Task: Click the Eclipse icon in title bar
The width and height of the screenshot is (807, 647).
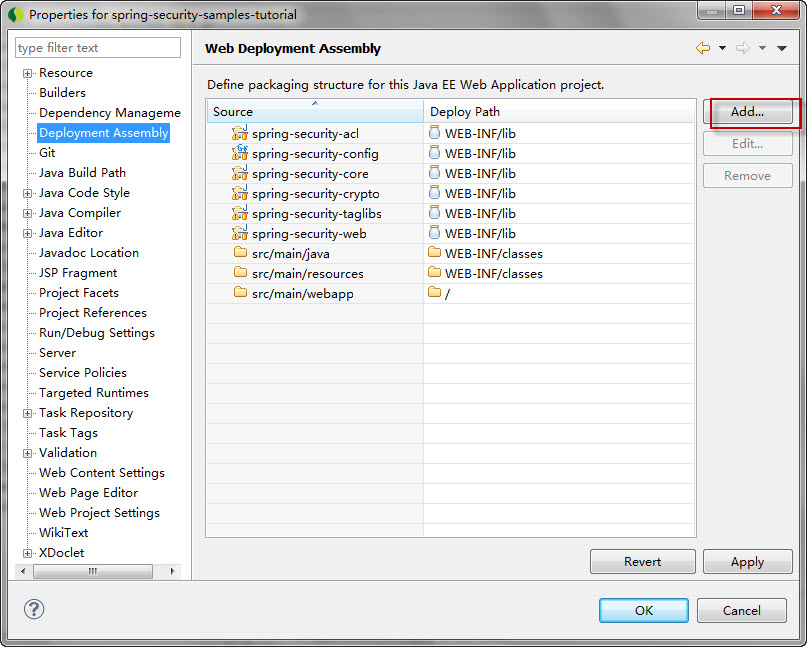Action: pyautogui.click(x=16, y=14)
